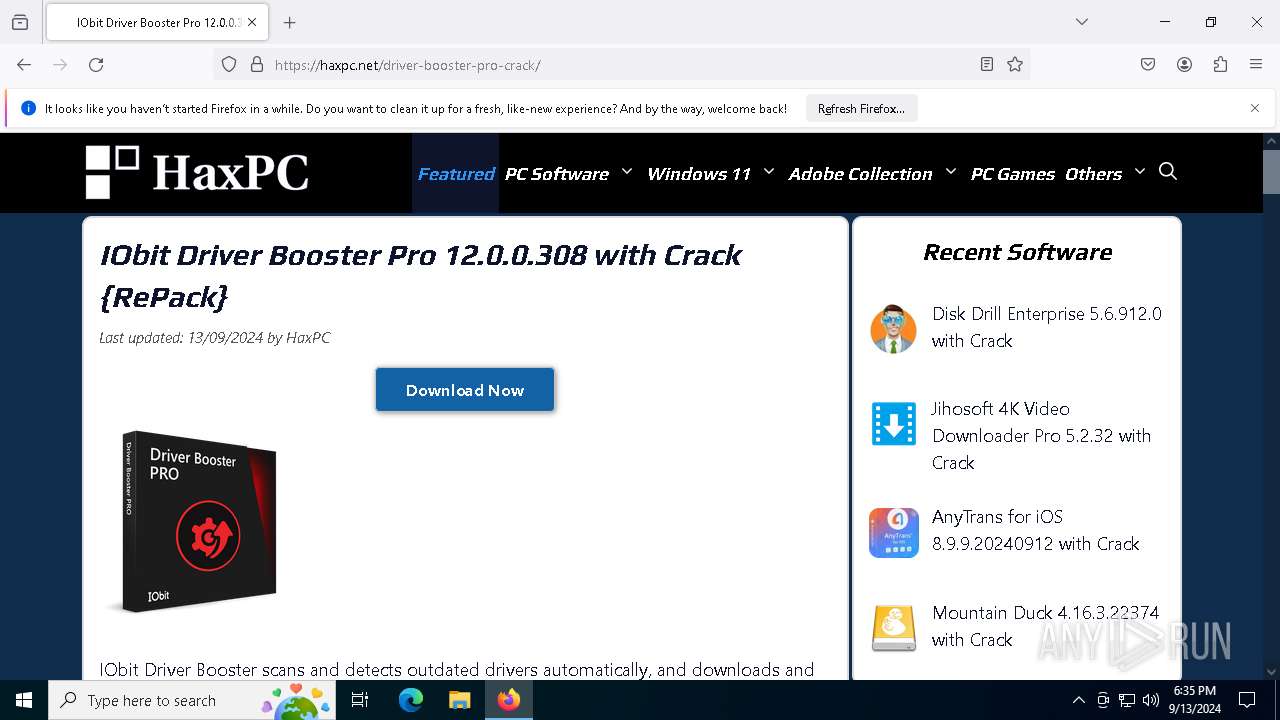Viewport: 1280px width, 720px height.
Task: Show site security padlock info
Action: point(257,65)
